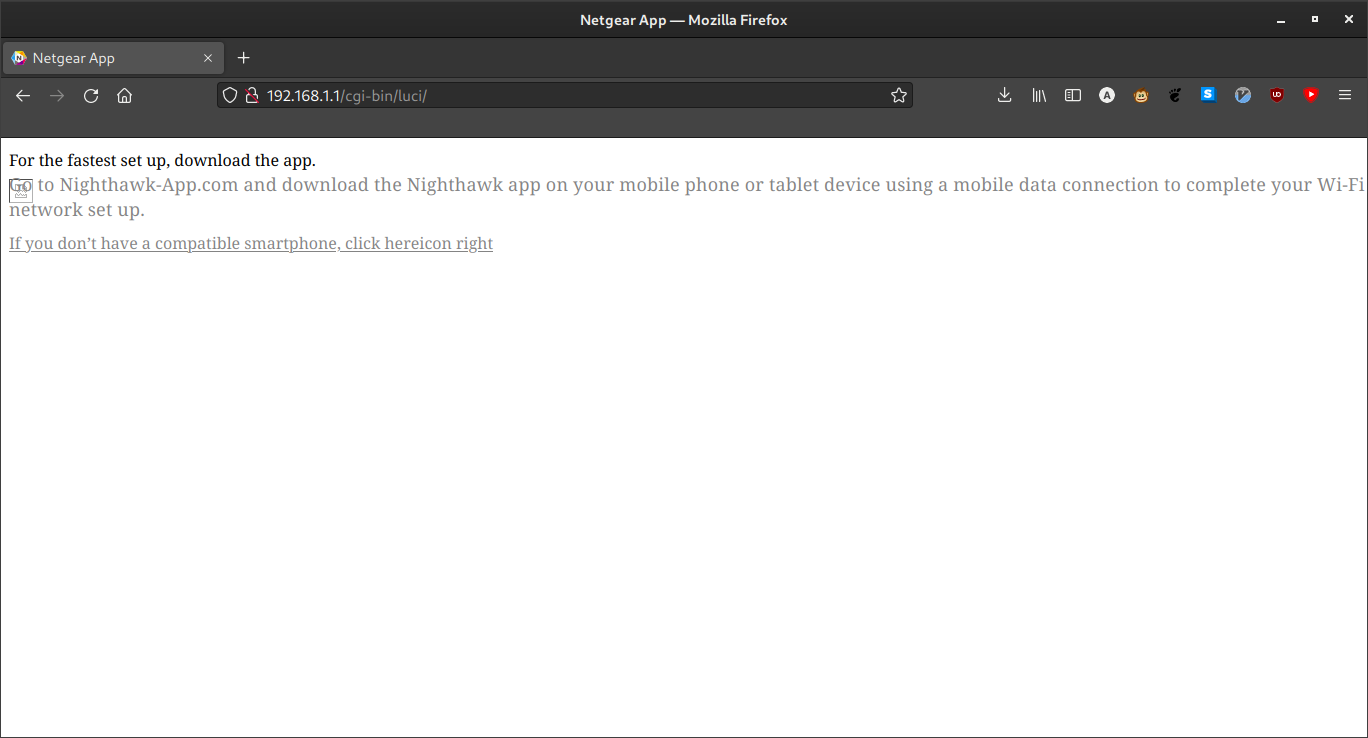Minimize the Firefox window
This screenshot has width=1368, height=738.
tap(1279, 20)
